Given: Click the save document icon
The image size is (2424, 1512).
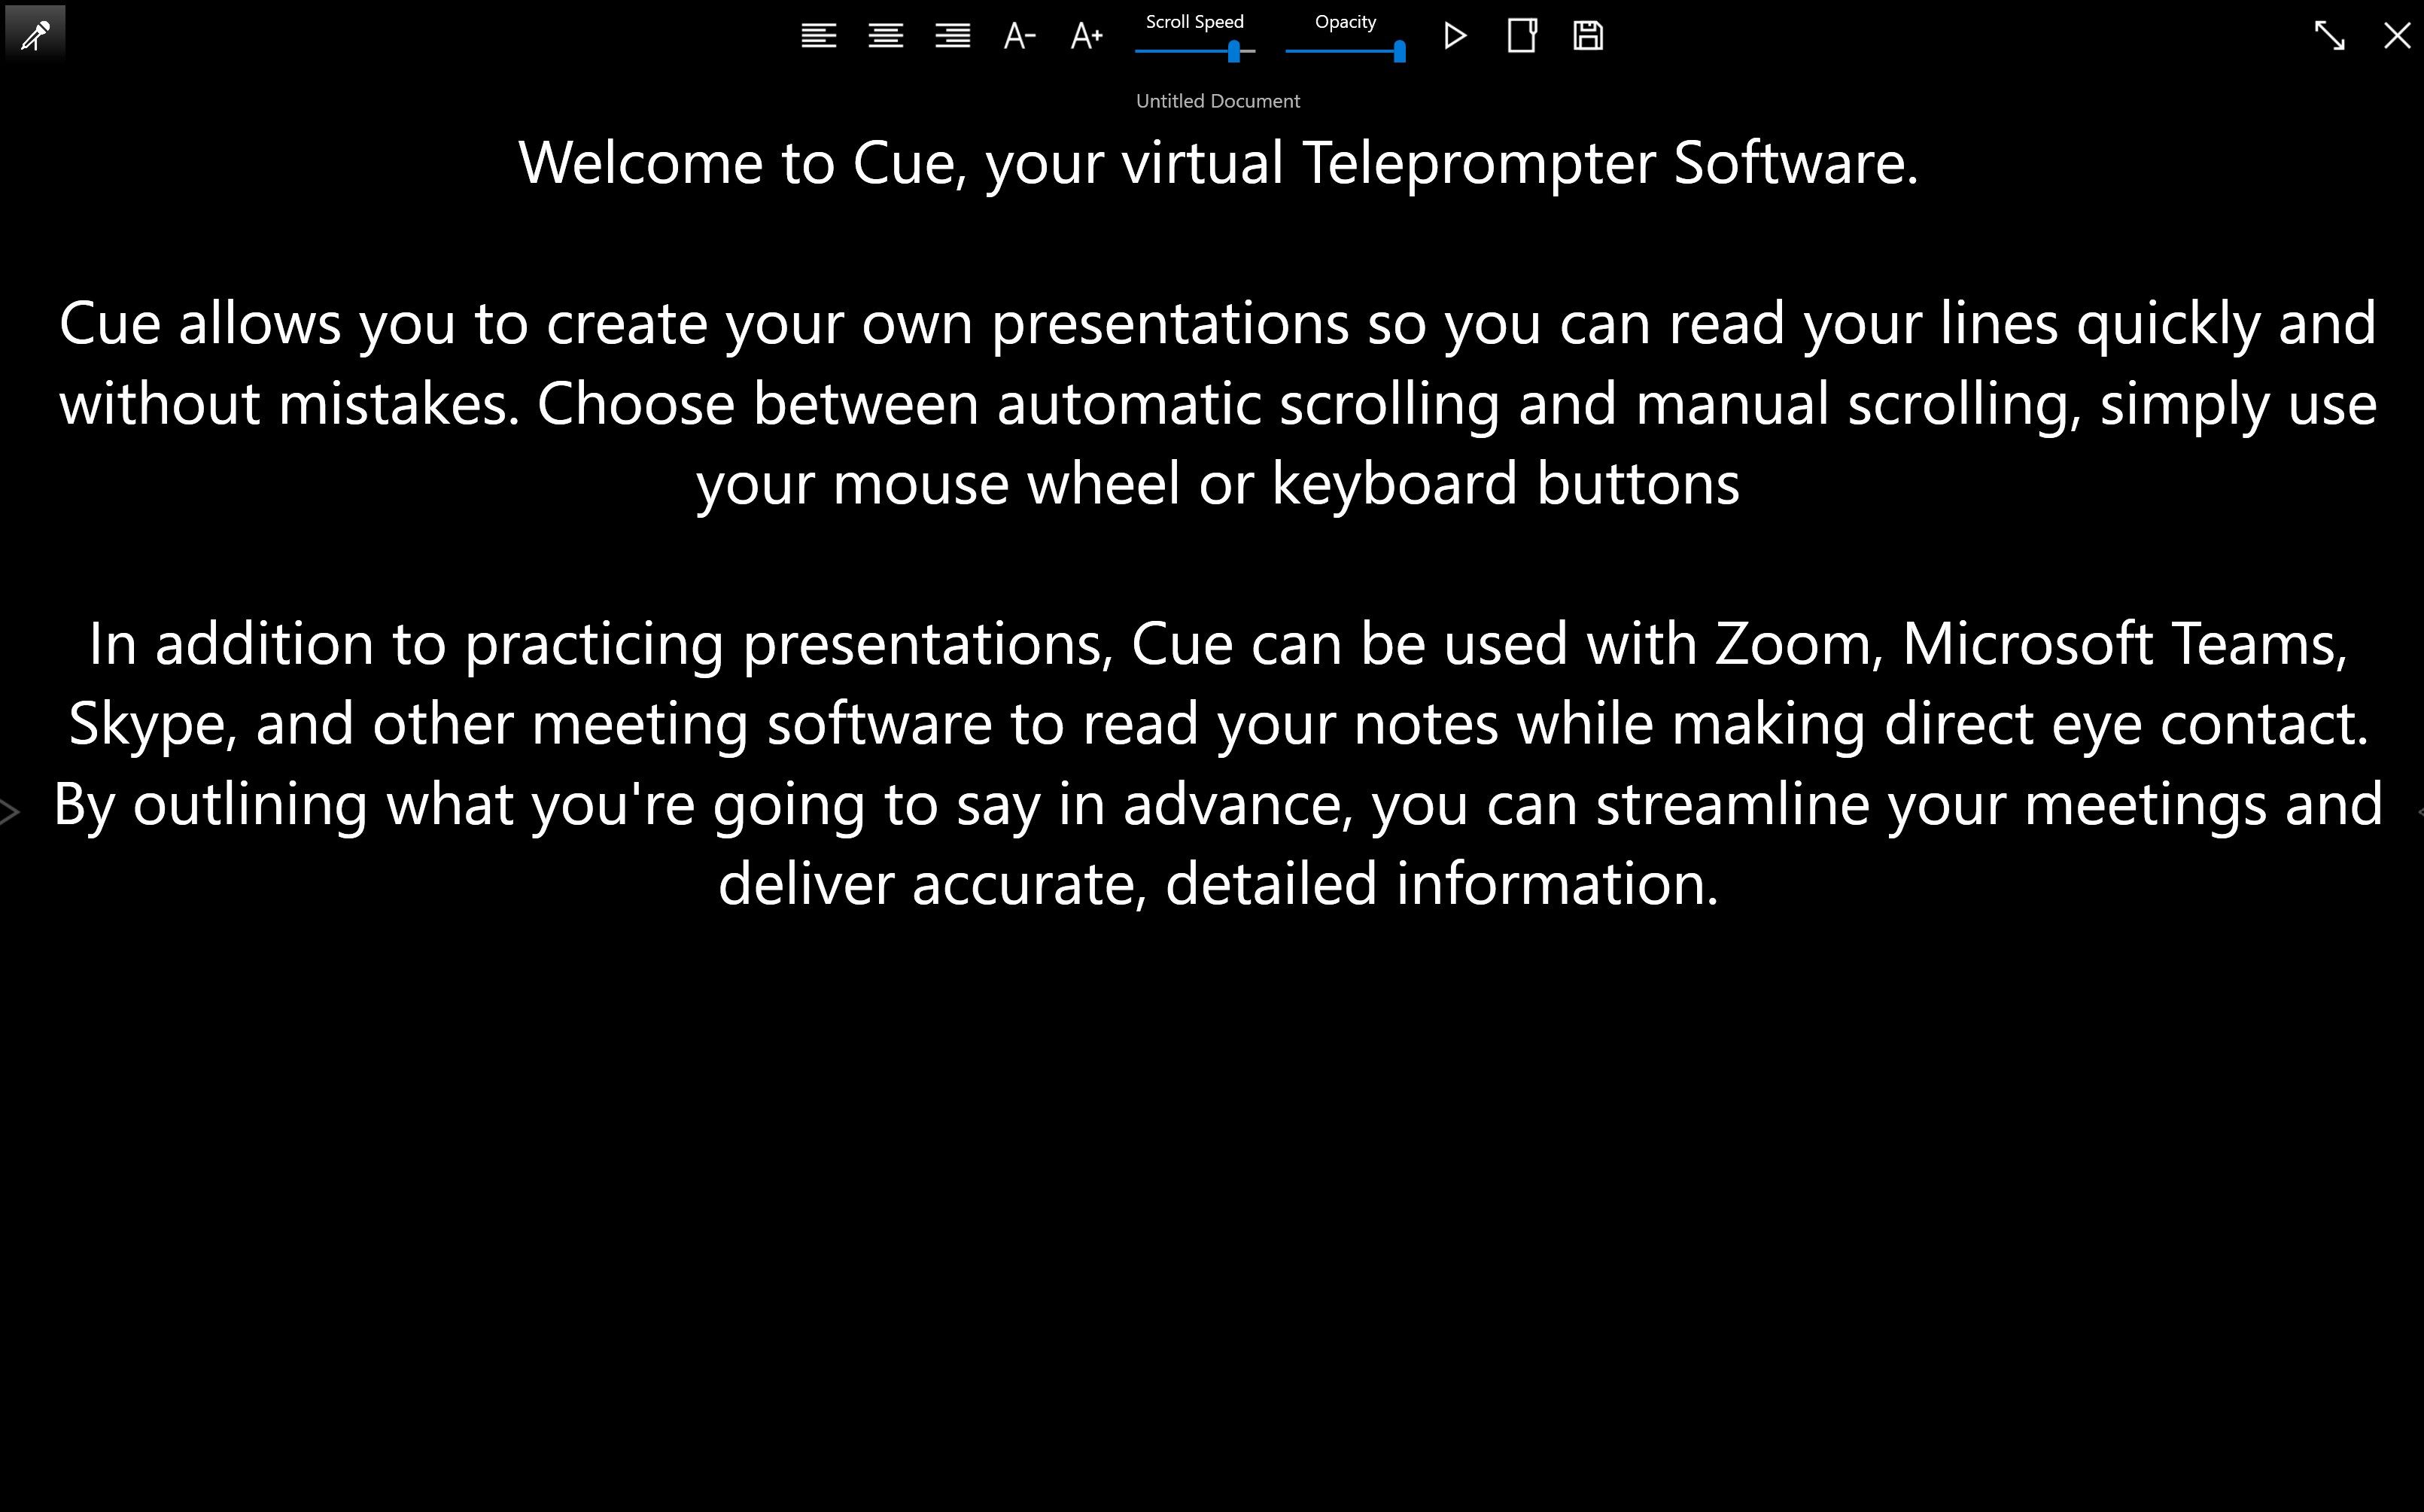Looking at the screenshot, I should 1588,35.
